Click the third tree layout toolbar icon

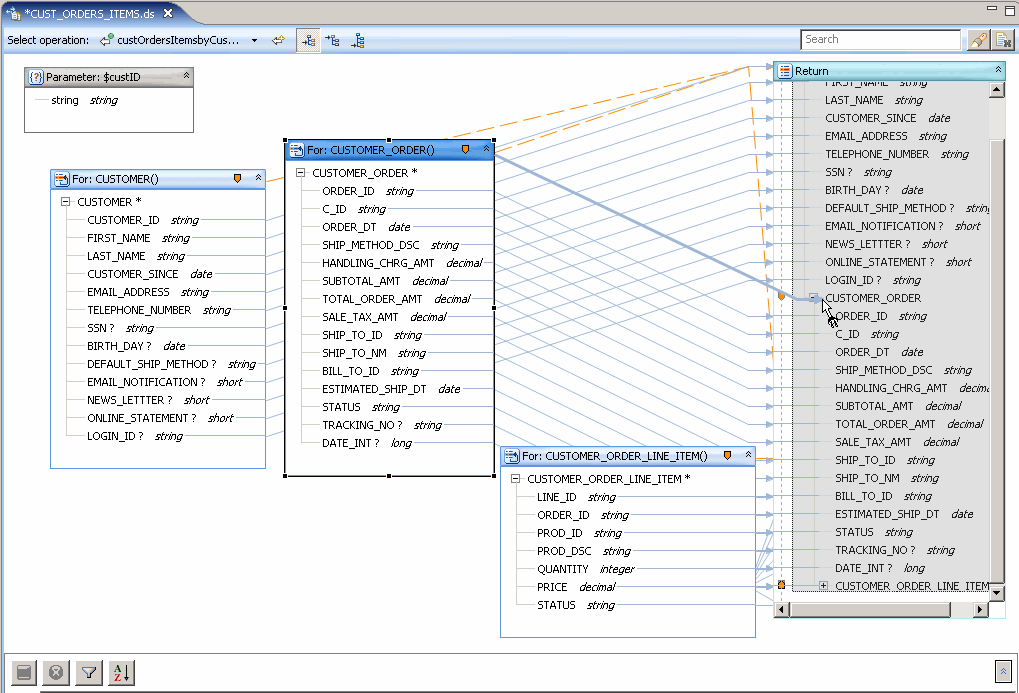[357, 41]
